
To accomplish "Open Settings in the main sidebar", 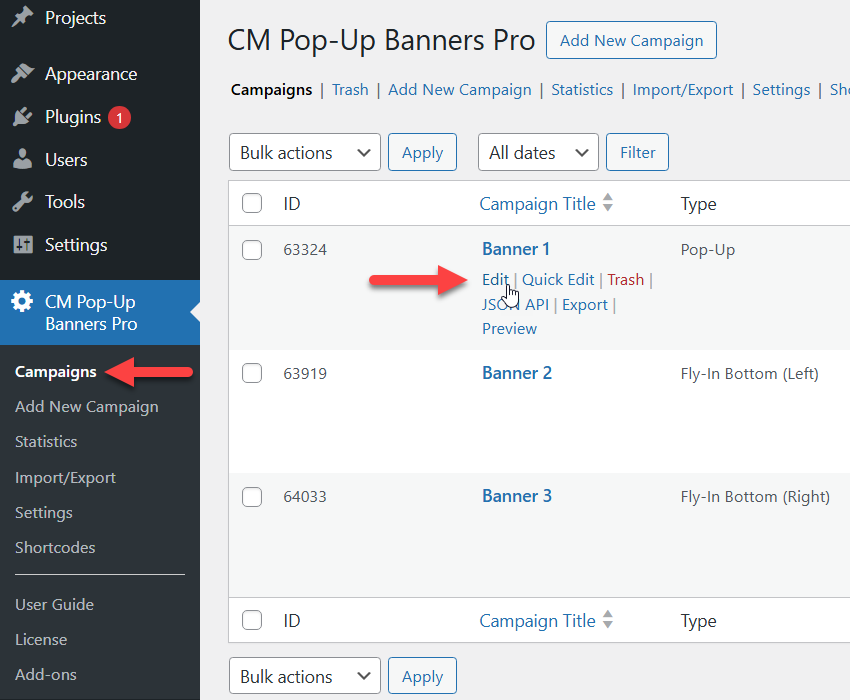I will click(x=76, y=245).
